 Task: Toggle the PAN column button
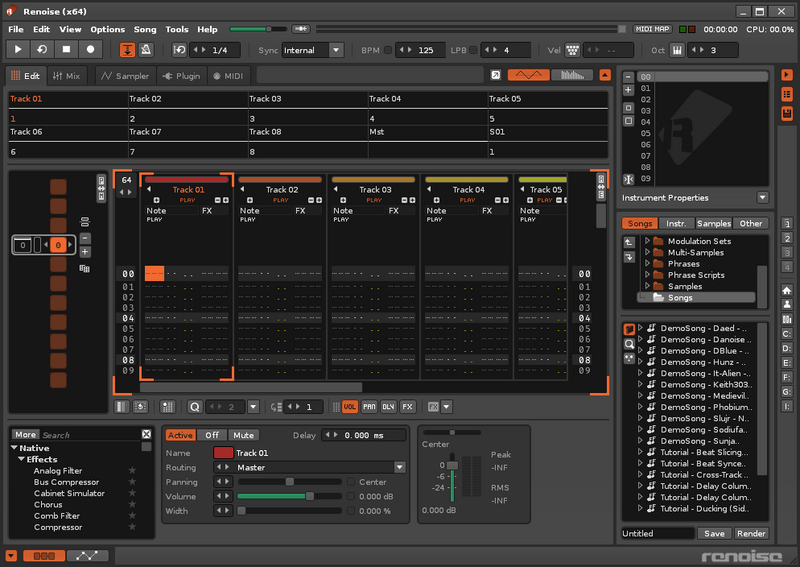coord(369,407)
